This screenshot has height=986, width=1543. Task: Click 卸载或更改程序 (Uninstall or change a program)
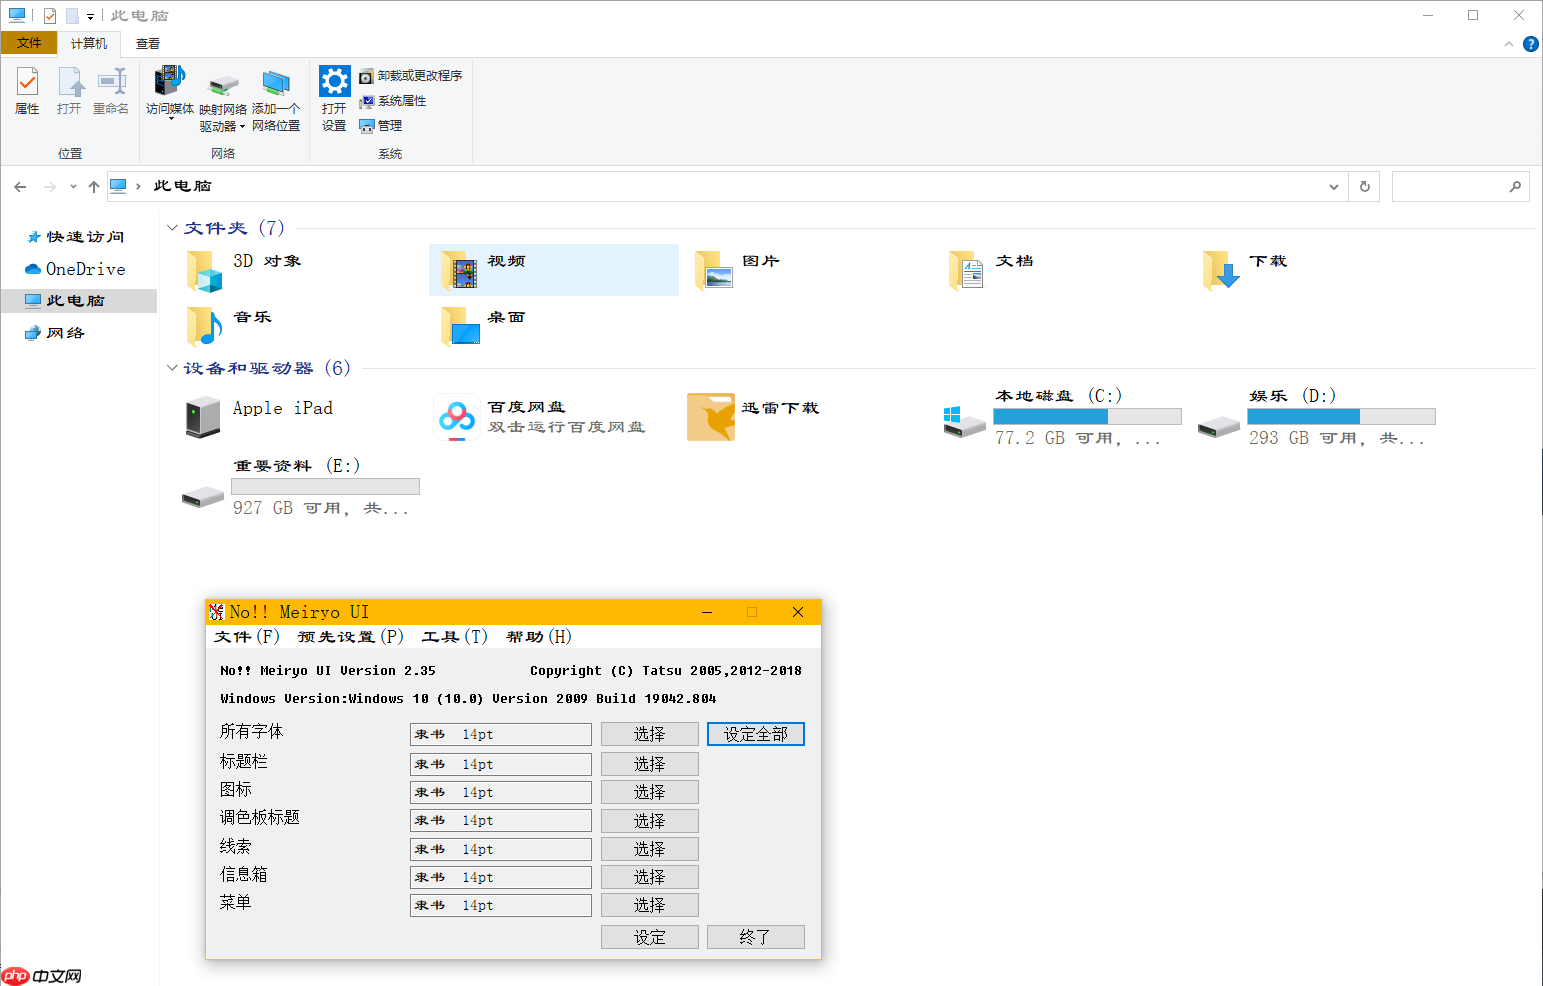click(x=411, y=76)
